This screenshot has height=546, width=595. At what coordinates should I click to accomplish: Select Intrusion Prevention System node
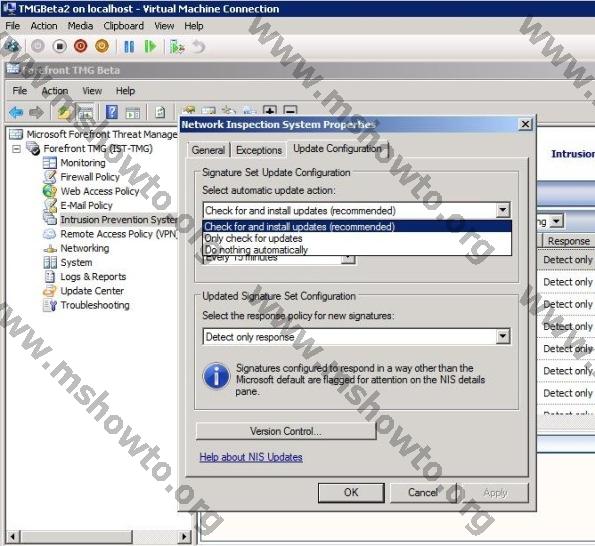[119, 220]
